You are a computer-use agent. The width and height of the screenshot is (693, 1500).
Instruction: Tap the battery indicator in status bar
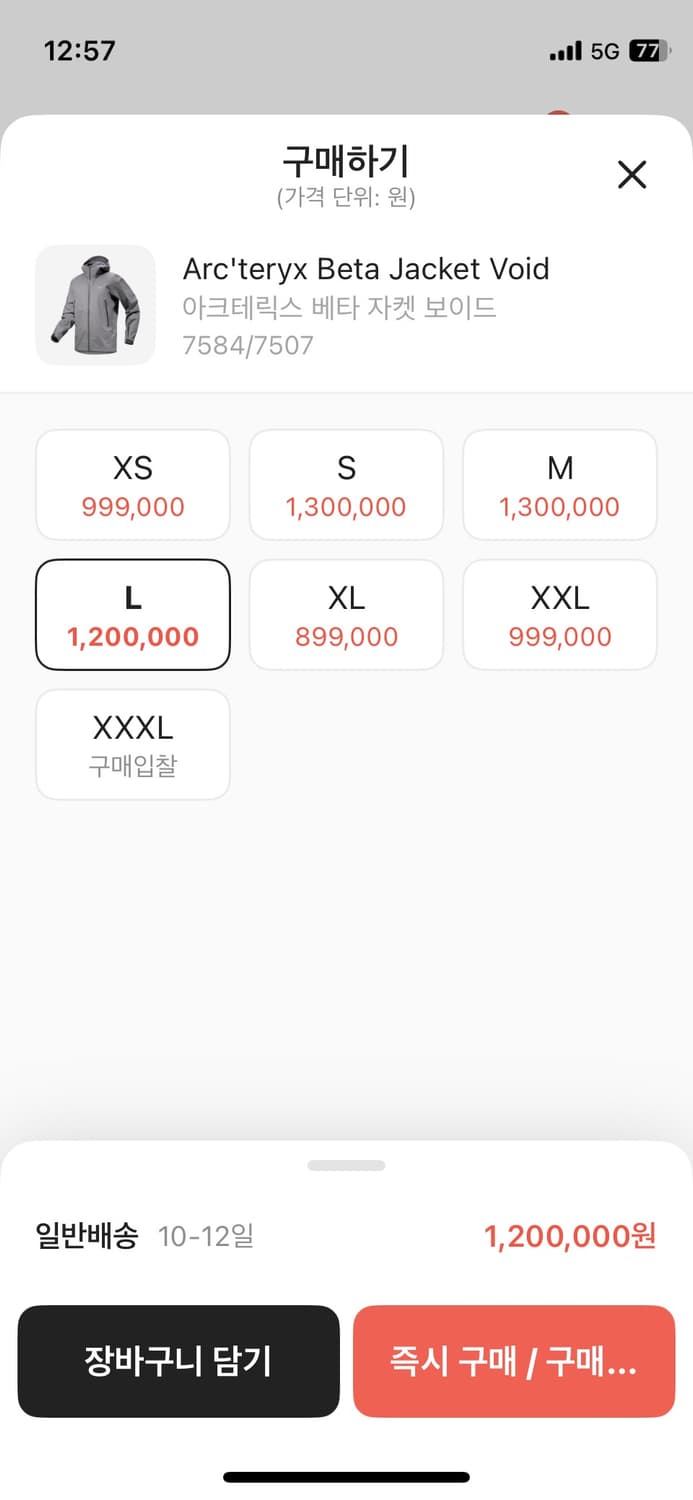click(x=648, y=51)
